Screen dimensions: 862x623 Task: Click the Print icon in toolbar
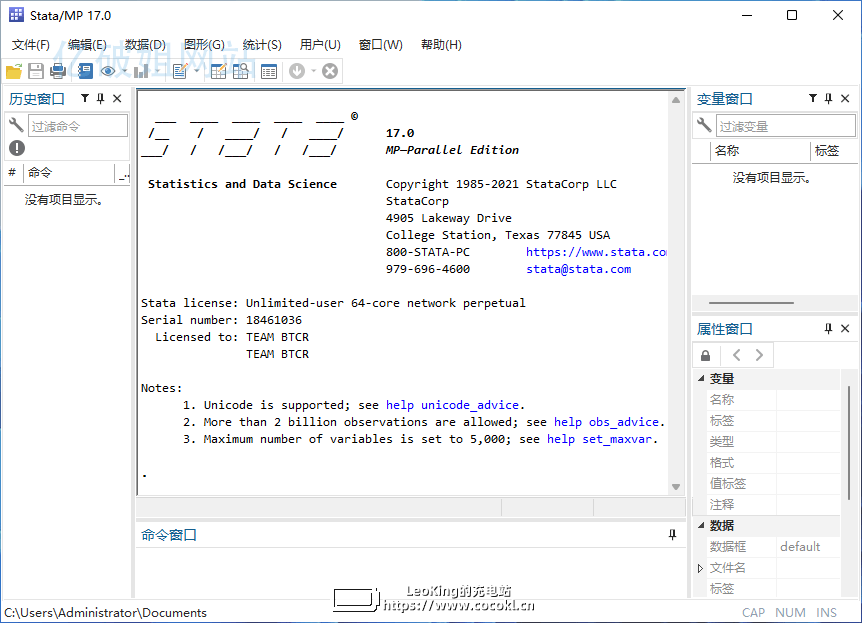58,71
